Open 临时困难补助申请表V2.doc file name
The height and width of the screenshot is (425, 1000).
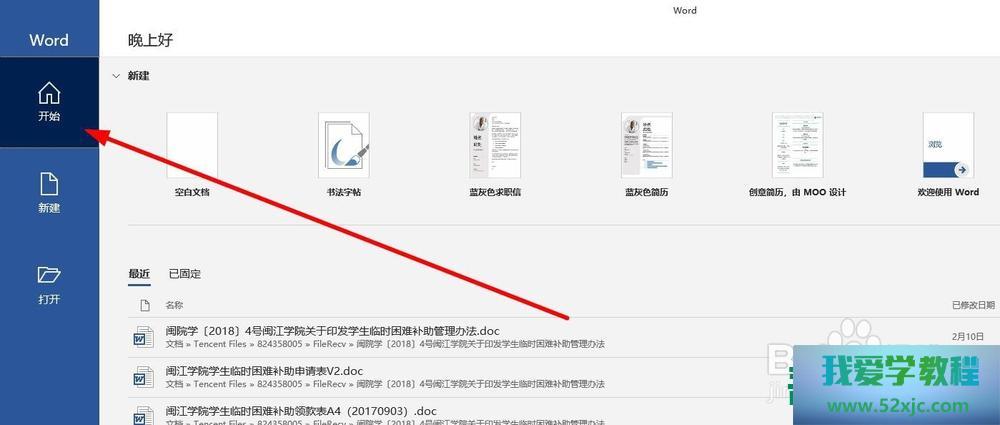click(264, 370)
